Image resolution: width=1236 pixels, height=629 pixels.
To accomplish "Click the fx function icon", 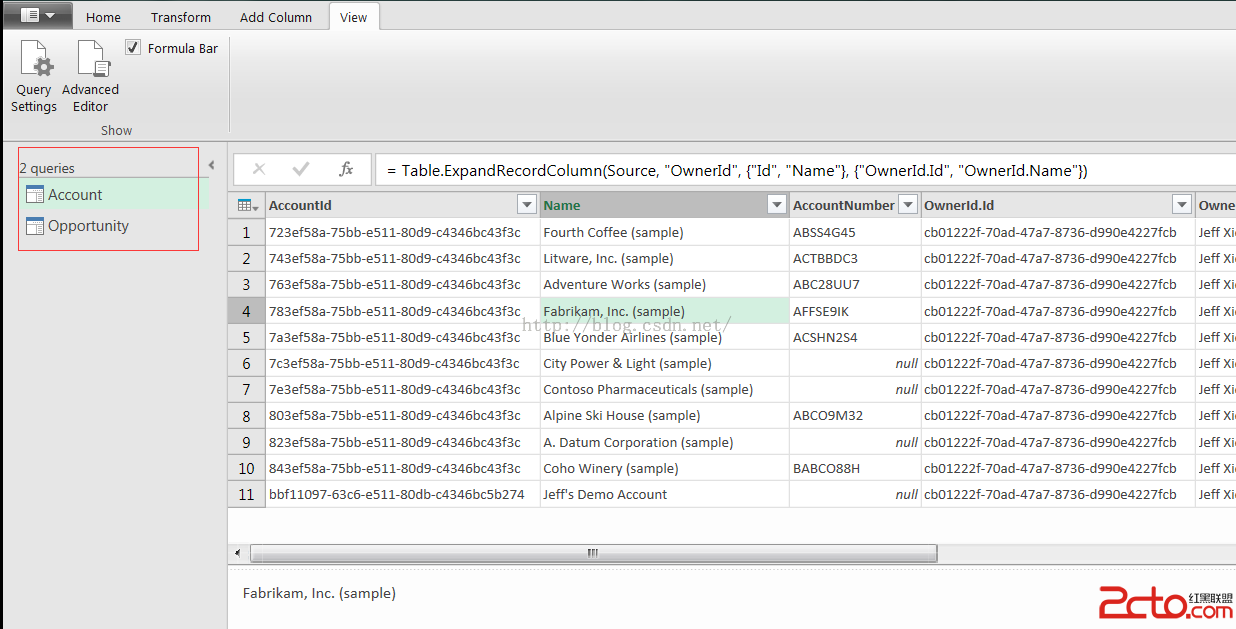I will click(346, 169).
